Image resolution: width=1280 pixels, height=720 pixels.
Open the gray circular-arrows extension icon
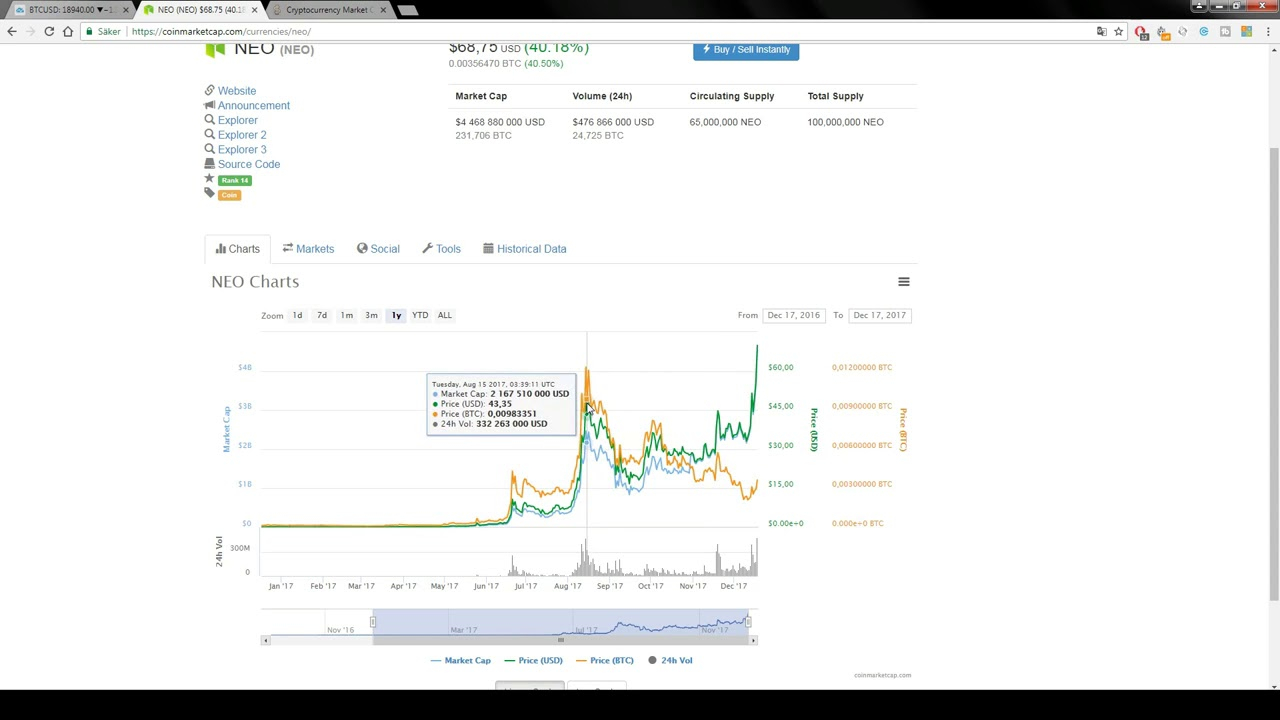pyautogui.click(x=1183, y=32)
